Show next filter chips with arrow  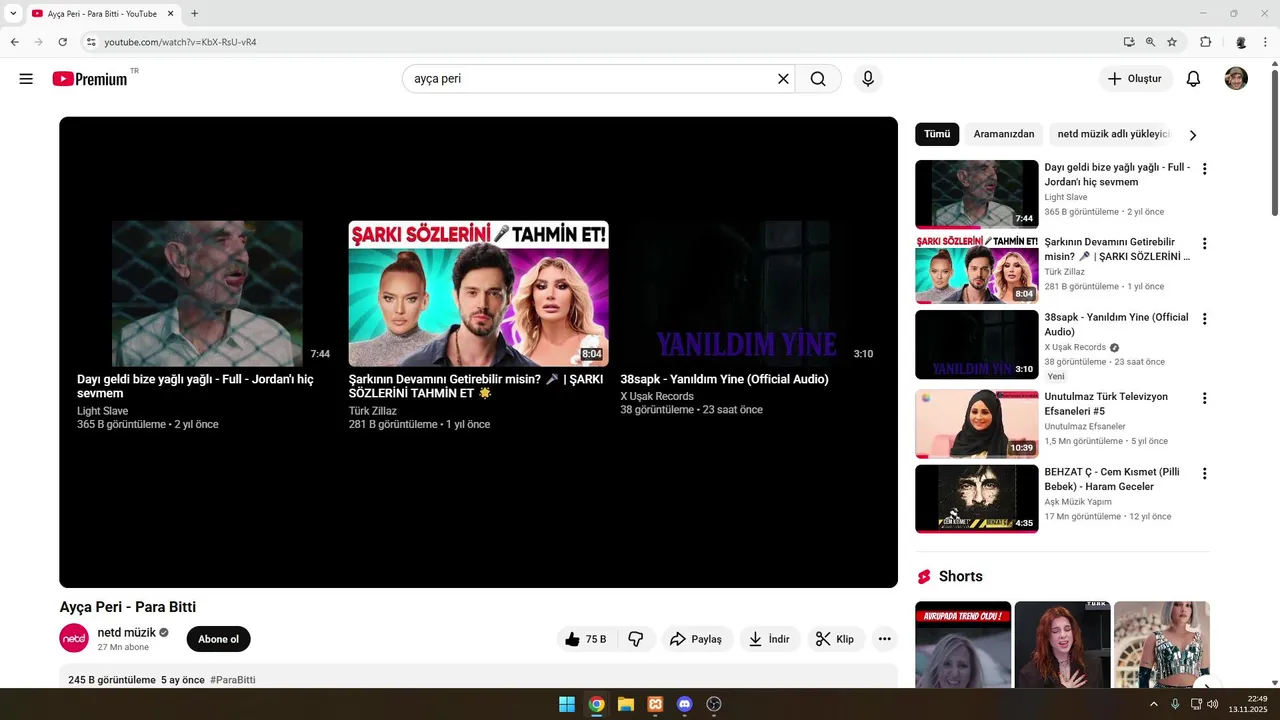click(1192, 135)
